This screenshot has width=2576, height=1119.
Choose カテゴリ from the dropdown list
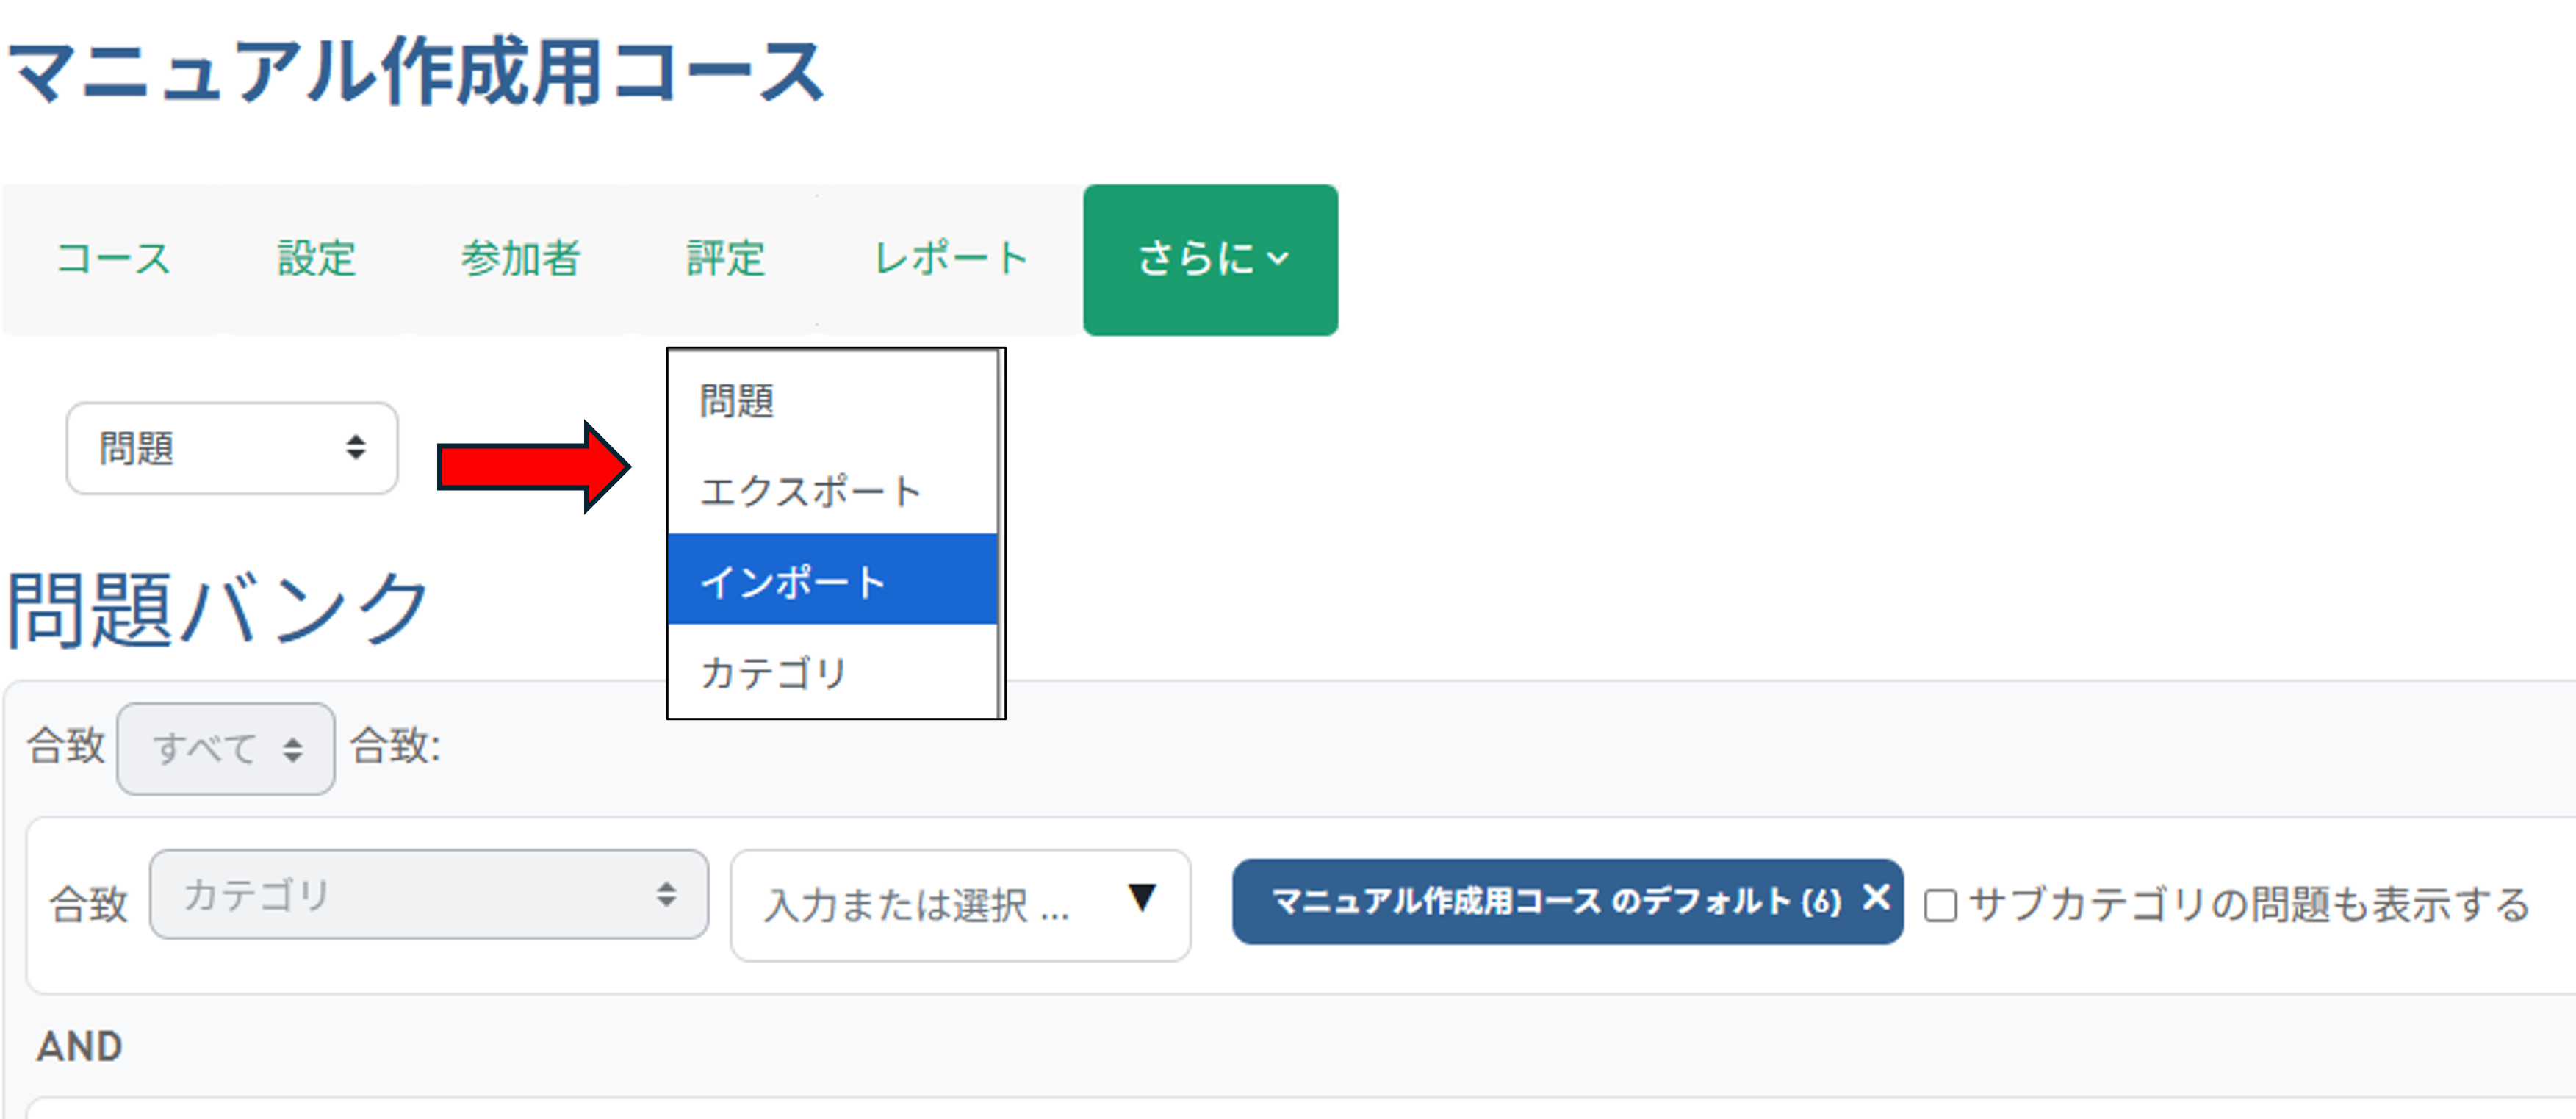pos(774,673)
